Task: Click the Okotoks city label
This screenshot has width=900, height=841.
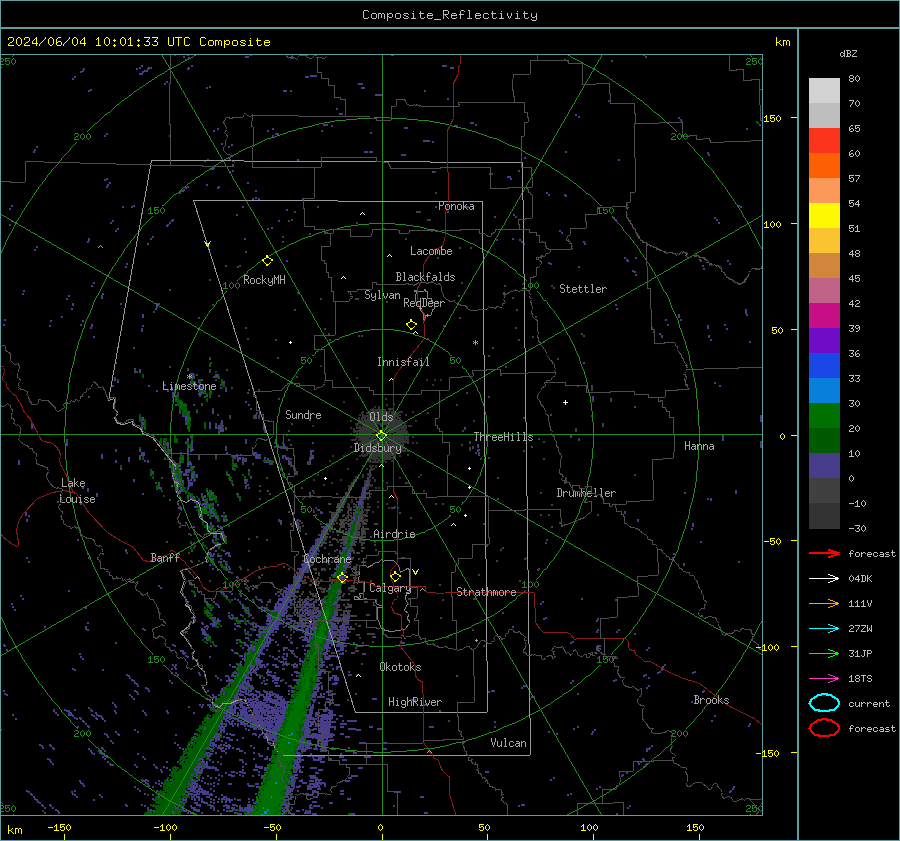Action: (x=400, y=667)
